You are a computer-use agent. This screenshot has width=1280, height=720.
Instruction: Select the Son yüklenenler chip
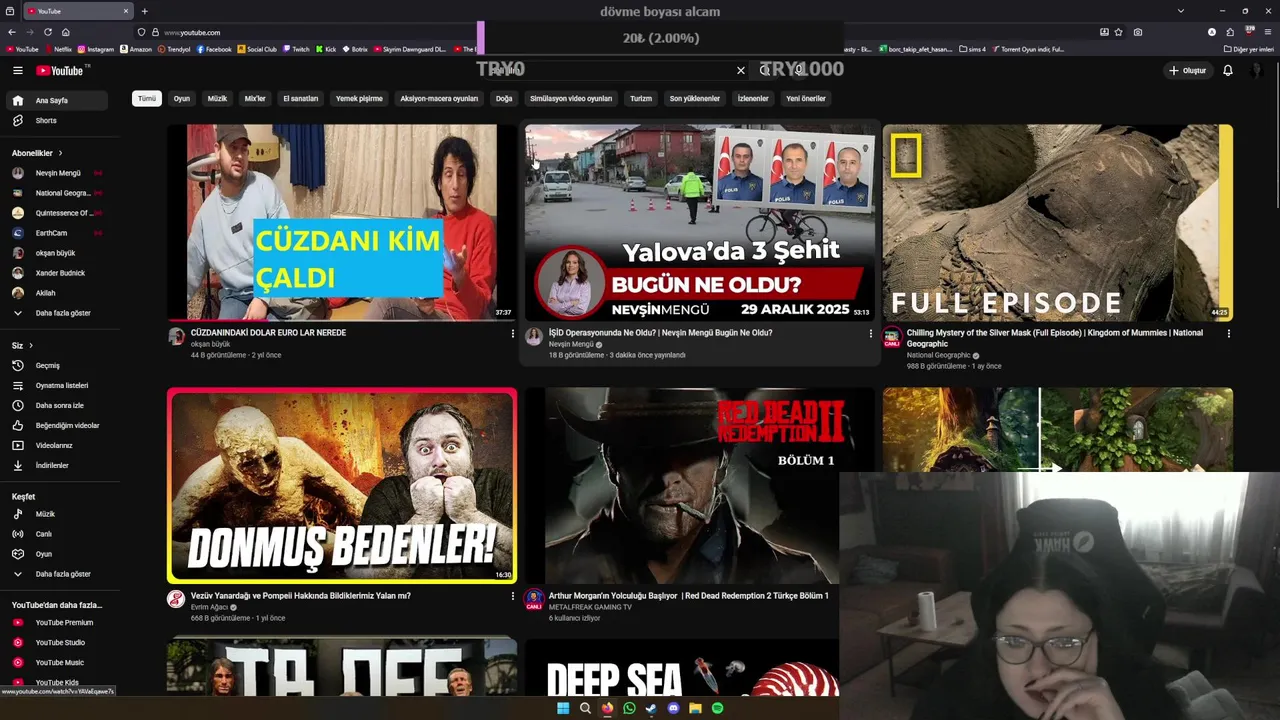695,98
